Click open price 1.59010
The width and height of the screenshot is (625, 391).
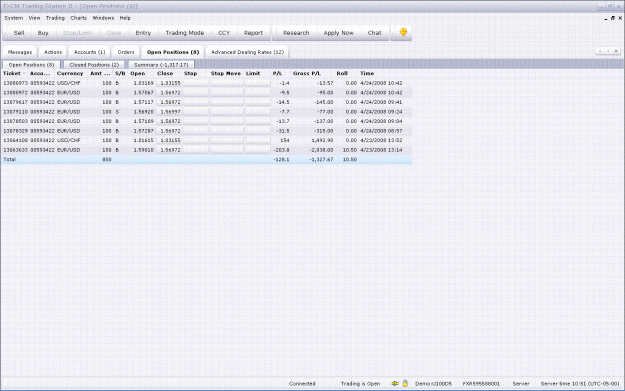coord(143,150)
